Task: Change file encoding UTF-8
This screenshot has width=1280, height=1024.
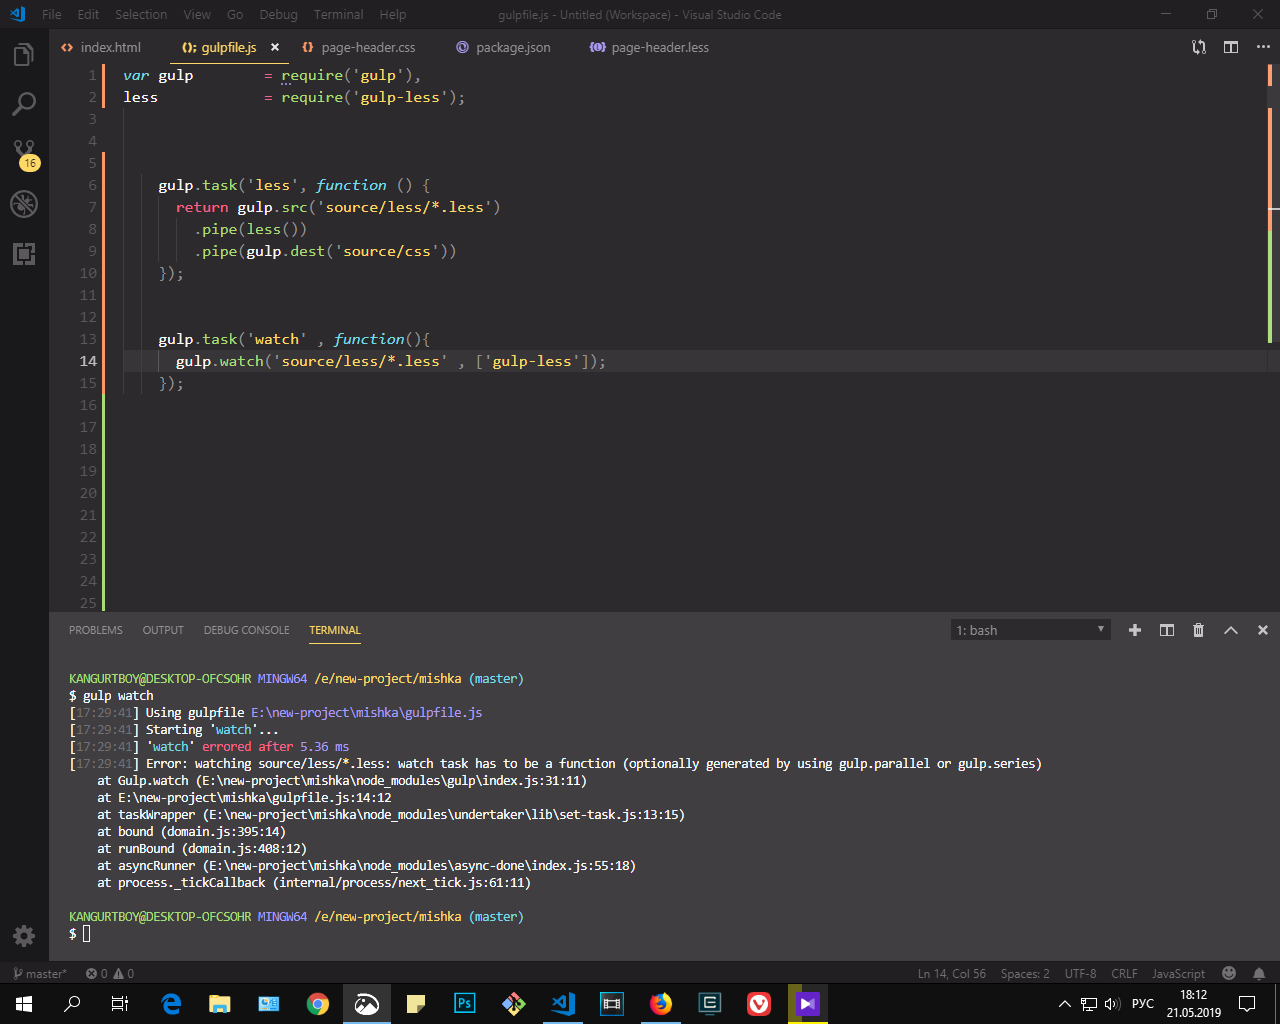Action: [x=1080, y=973]
